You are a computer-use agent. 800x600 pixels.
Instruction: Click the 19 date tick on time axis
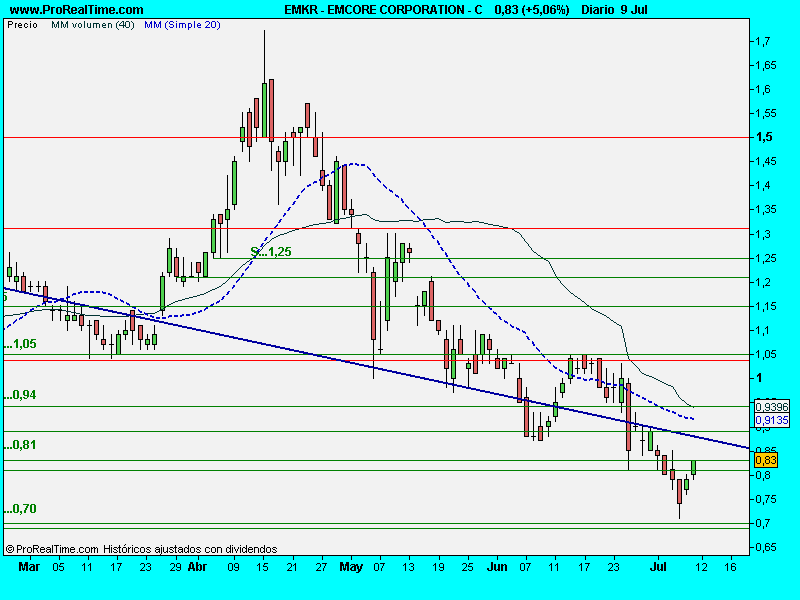tap(438, 567)
